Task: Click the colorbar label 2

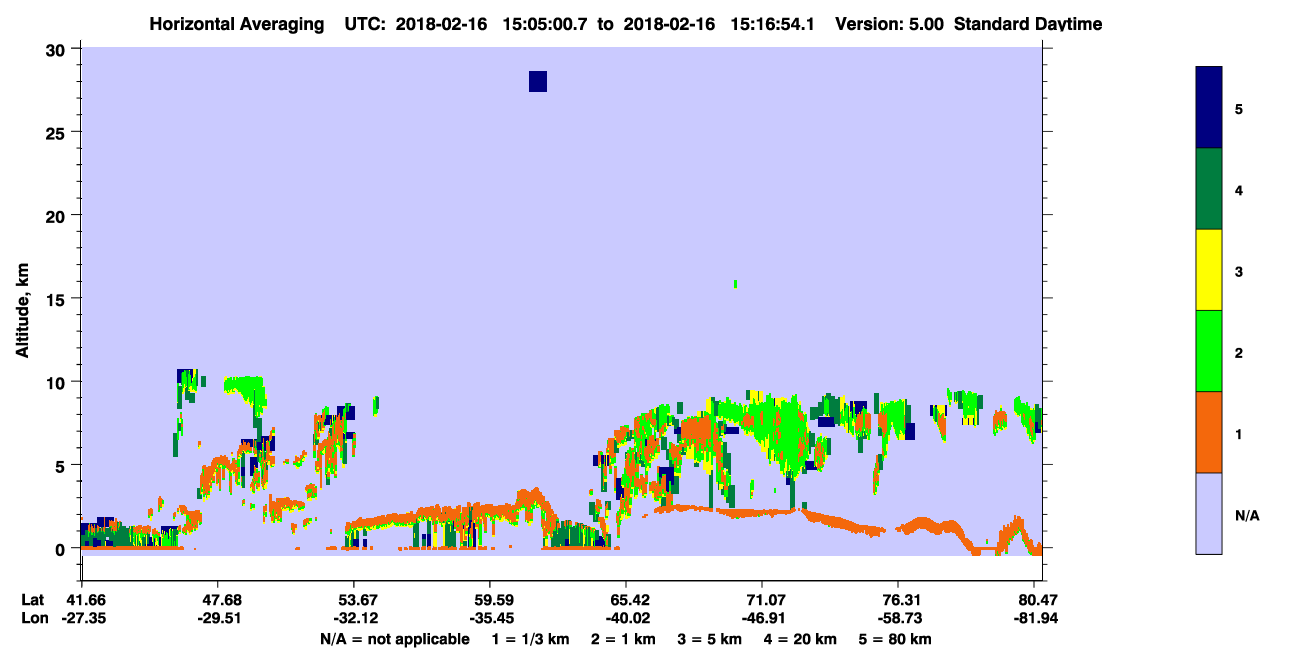Action: (1239, 352)
